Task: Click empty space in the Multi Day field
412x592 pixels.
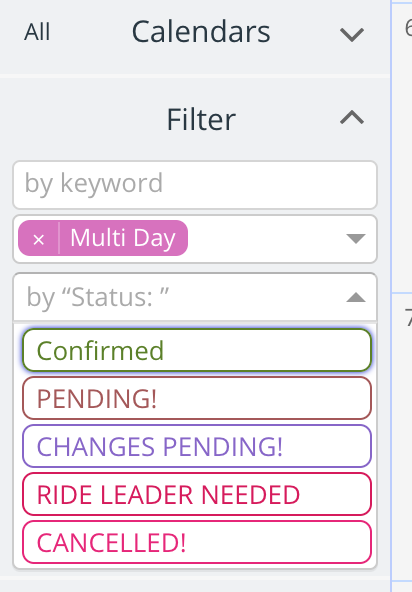Action: pyautogui.click(x=264, y=239)
